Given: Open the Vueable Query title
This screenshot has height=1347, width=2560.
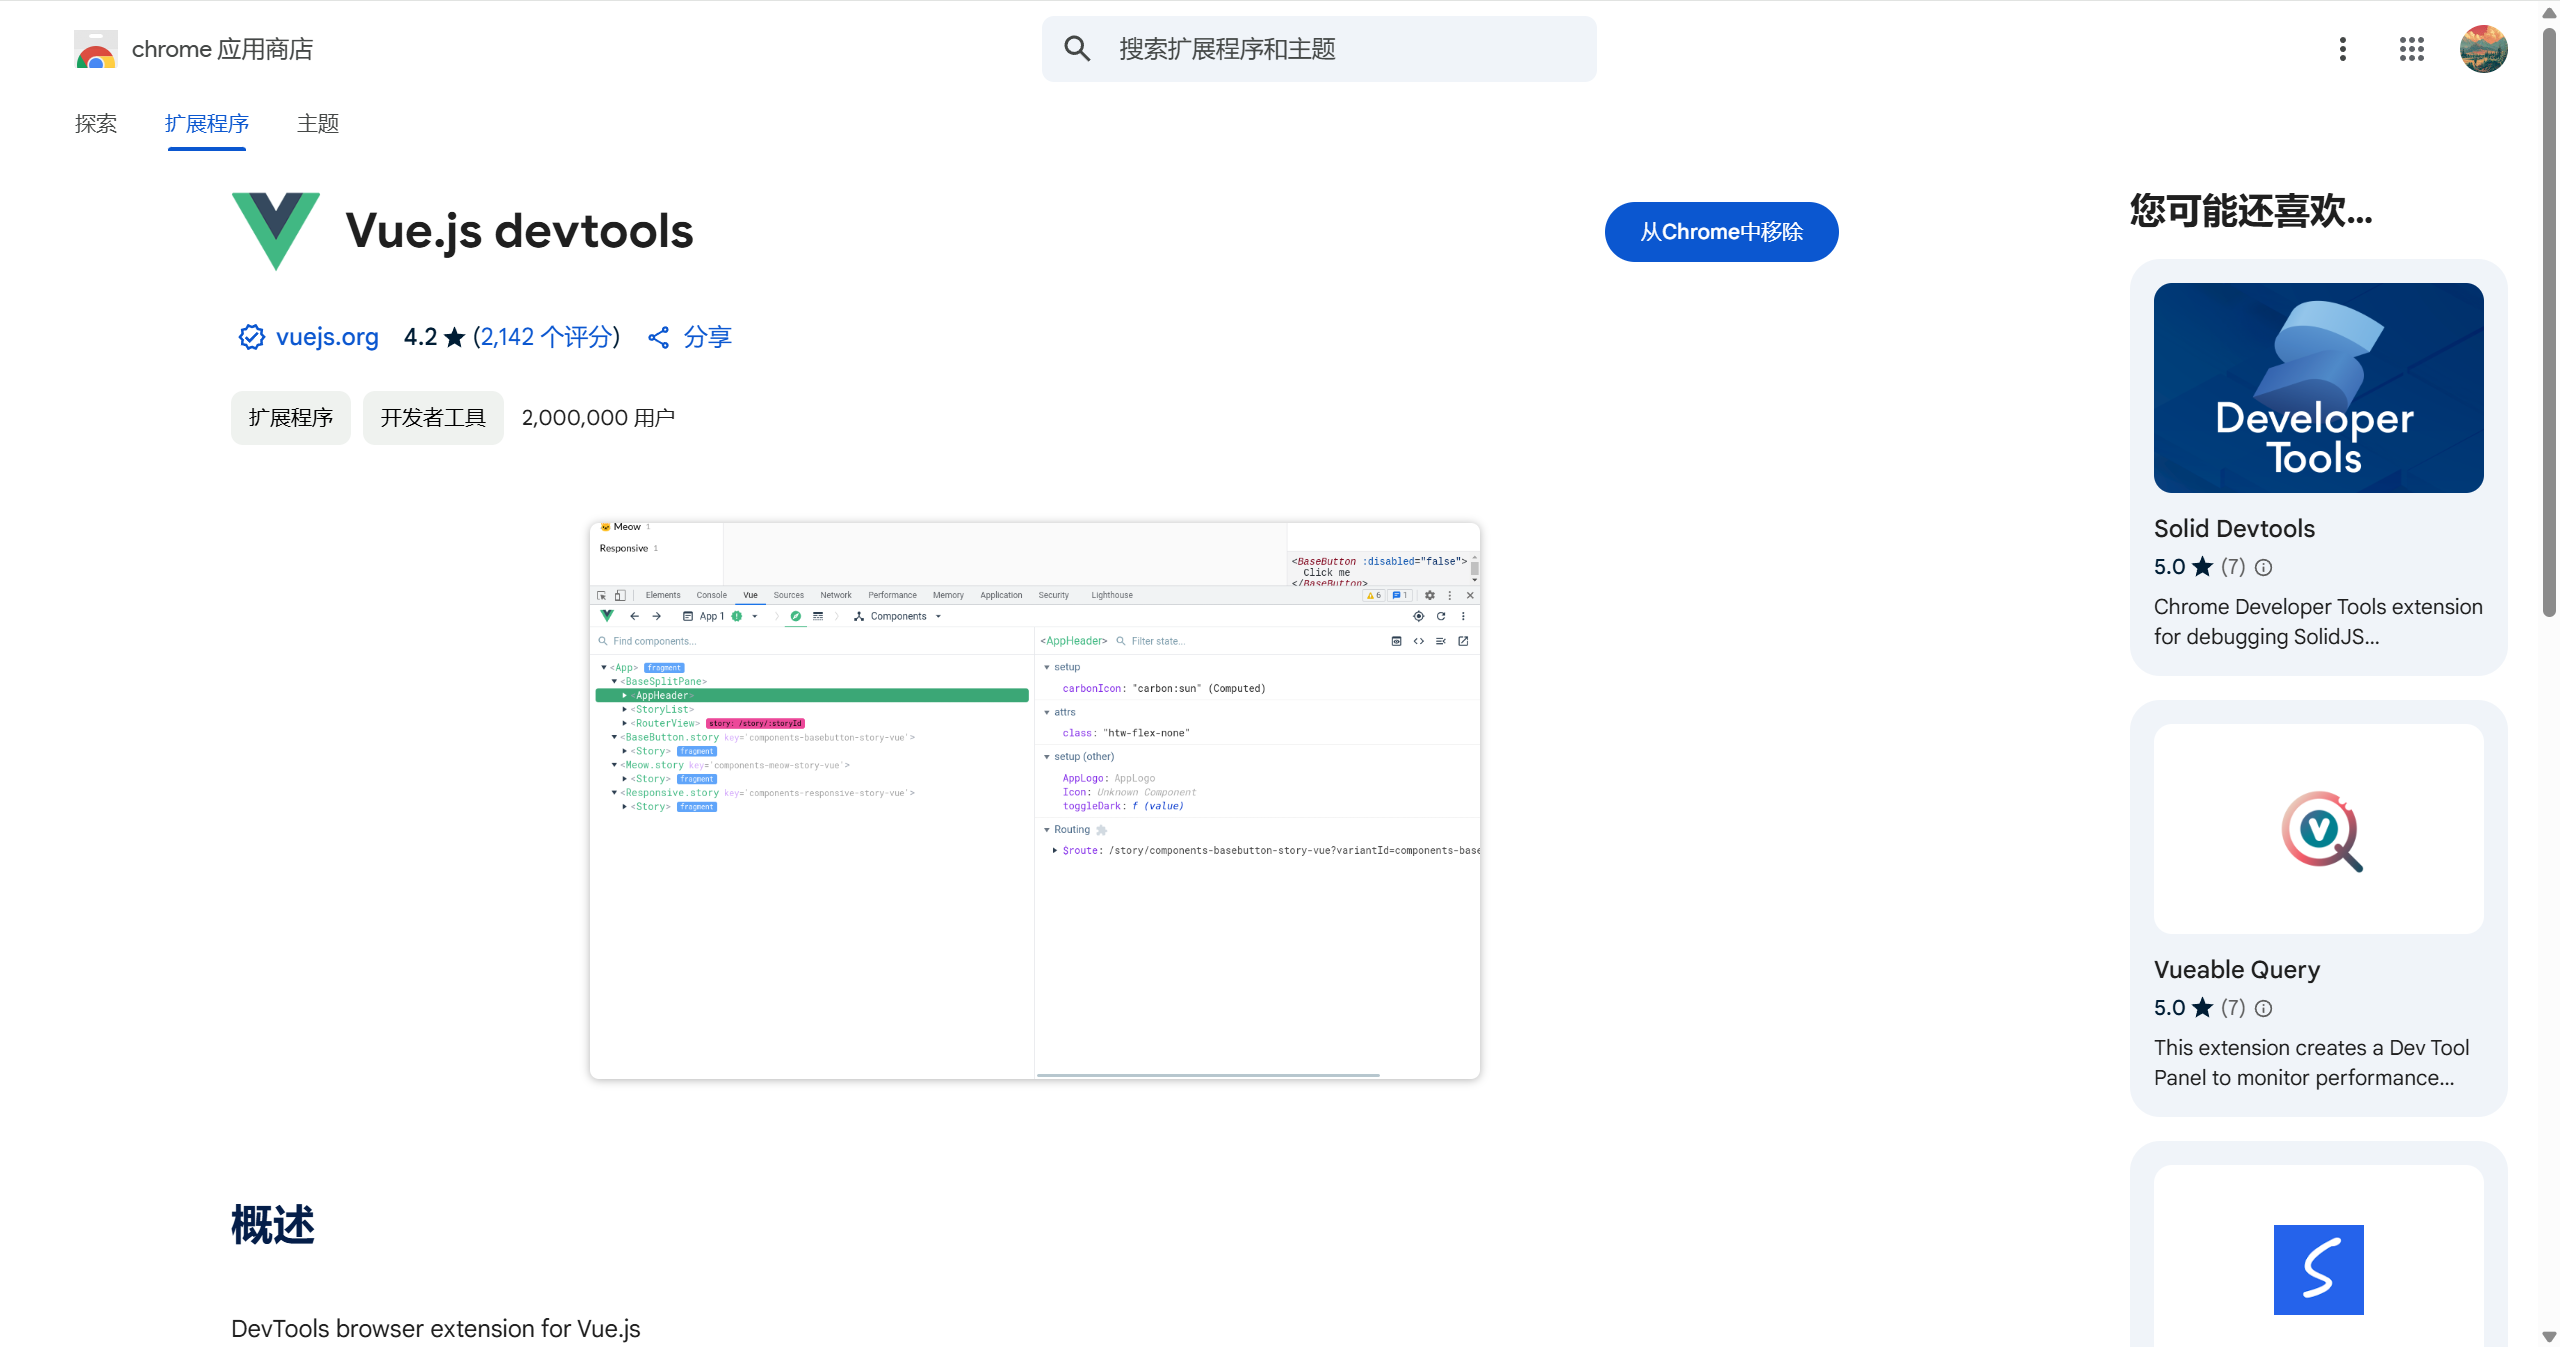Looking at the screenshot, I should coord(2237,970).
